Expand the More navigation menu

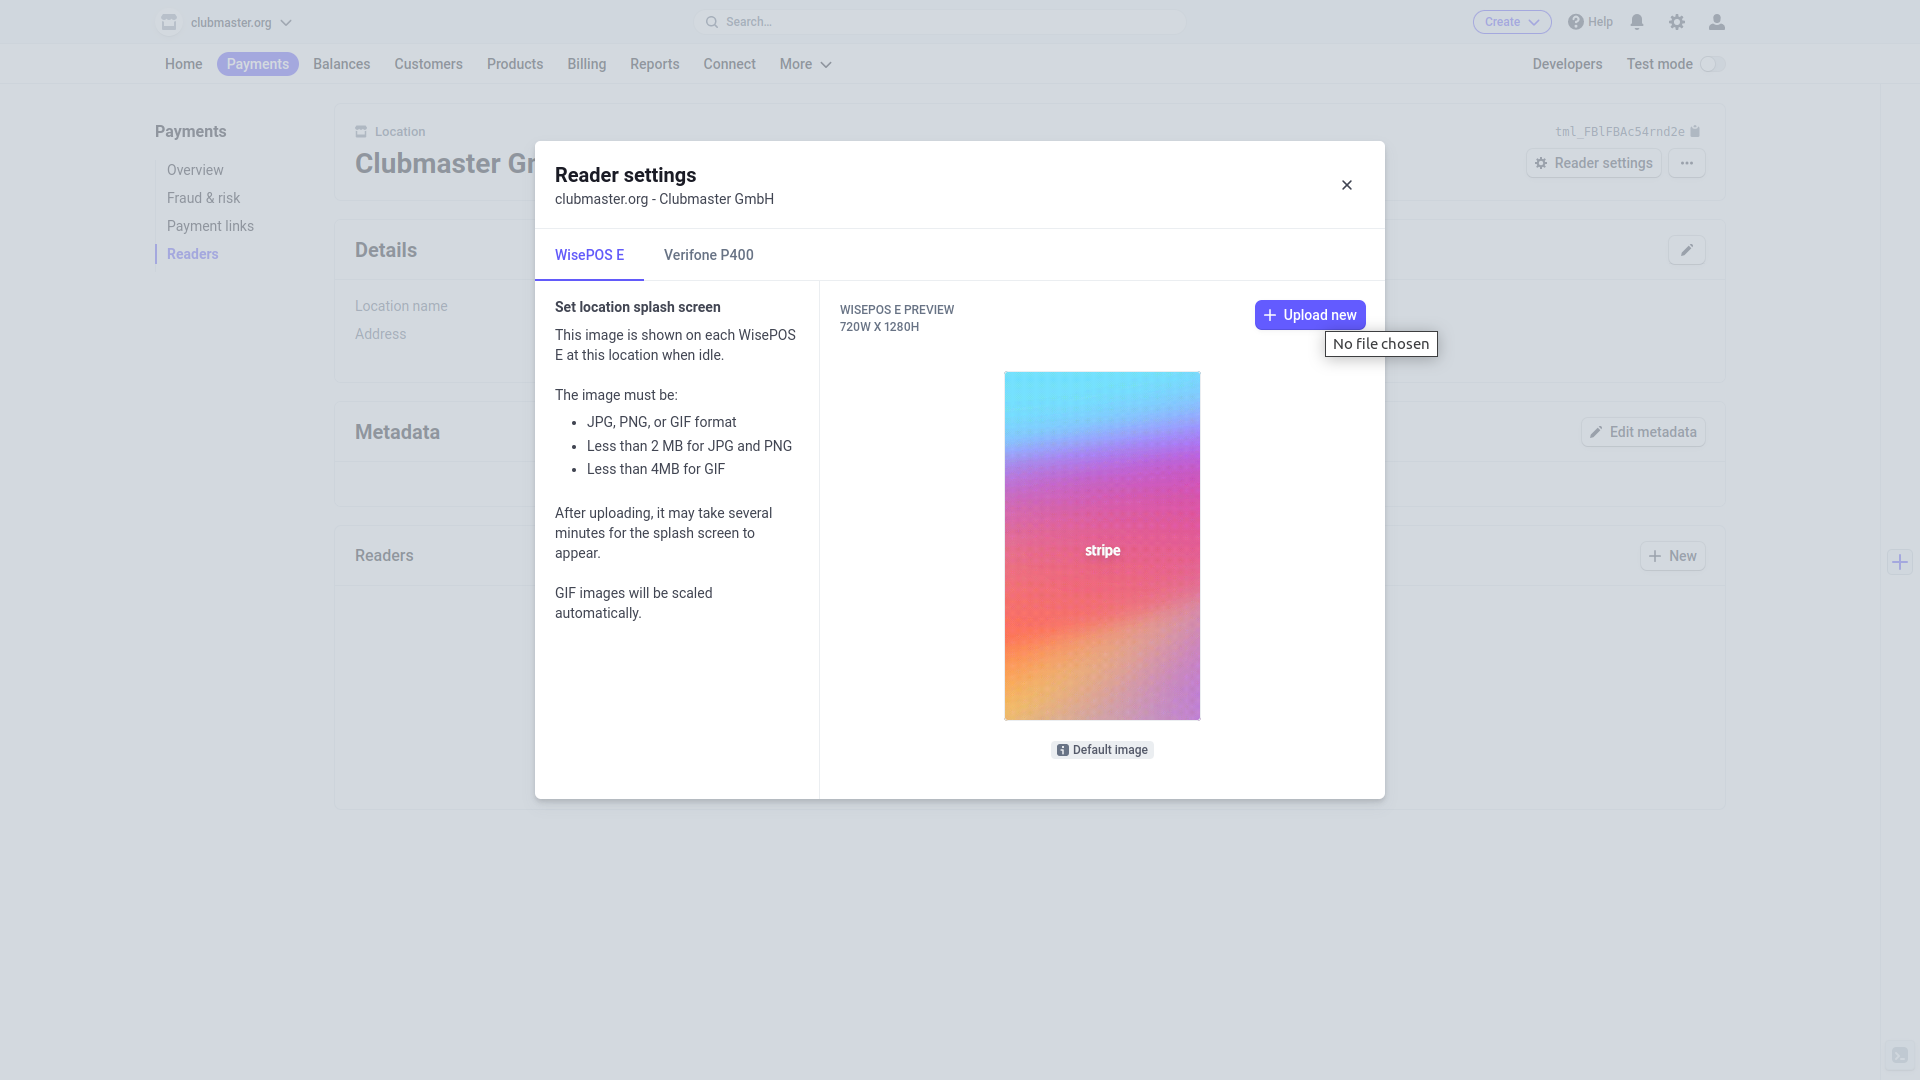(x=805, y=64)
